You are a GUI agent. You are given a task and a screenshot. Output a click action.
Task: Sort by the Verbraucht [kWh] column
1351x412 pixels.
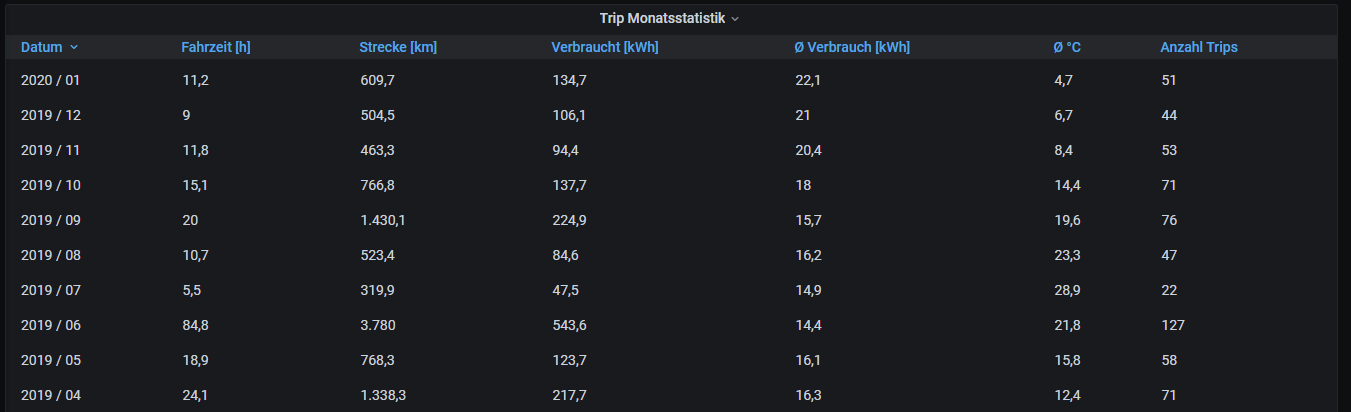(x=604, y=47)
